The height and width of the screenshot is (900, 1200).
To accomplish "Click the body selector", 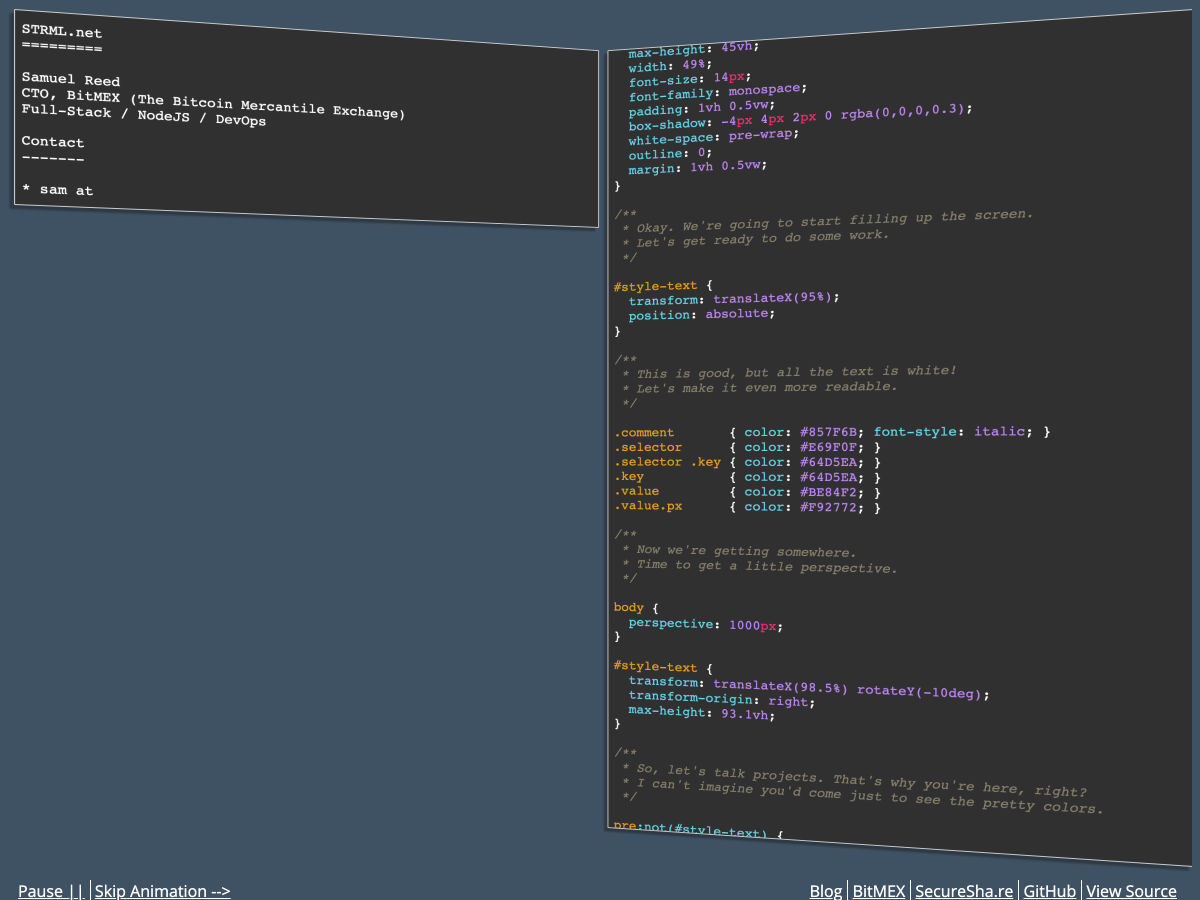I will tap(629, 607).
